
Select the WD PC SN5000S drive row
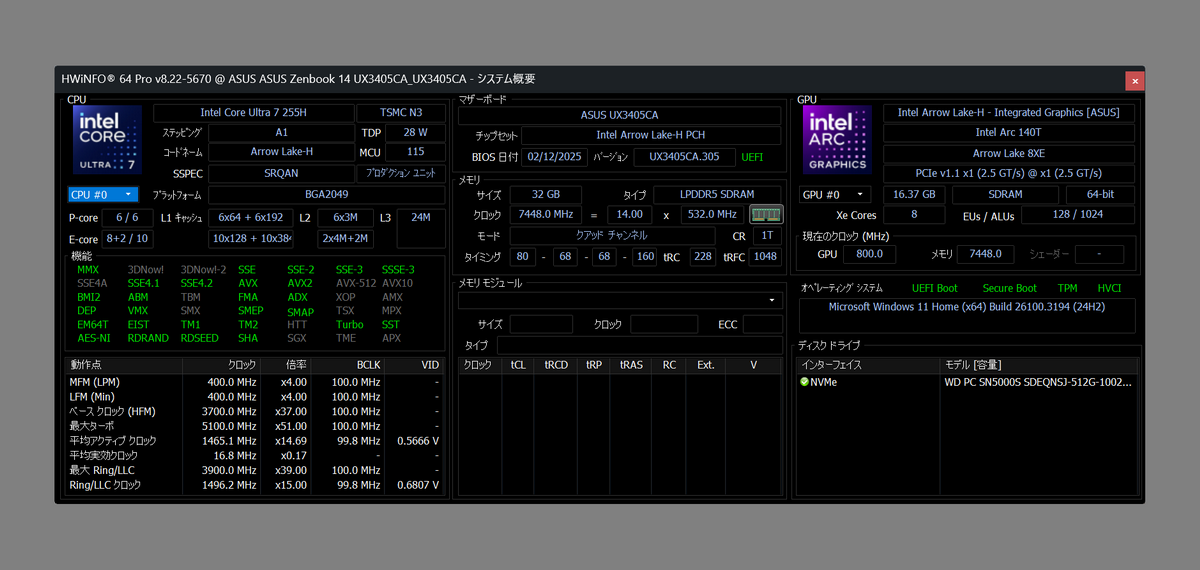pos(1037,382)
